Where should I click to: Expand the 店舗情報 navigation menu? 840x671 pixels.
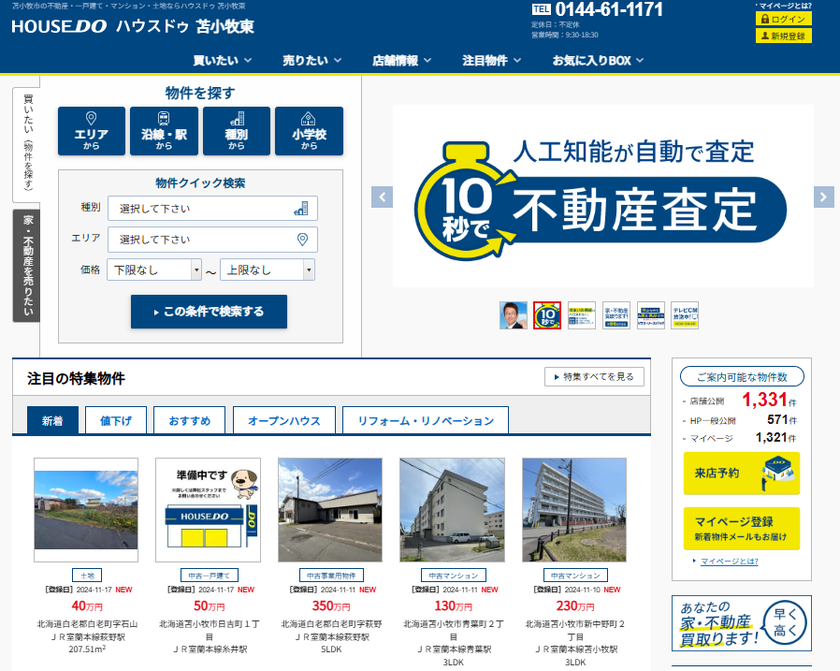coord(402,60)
